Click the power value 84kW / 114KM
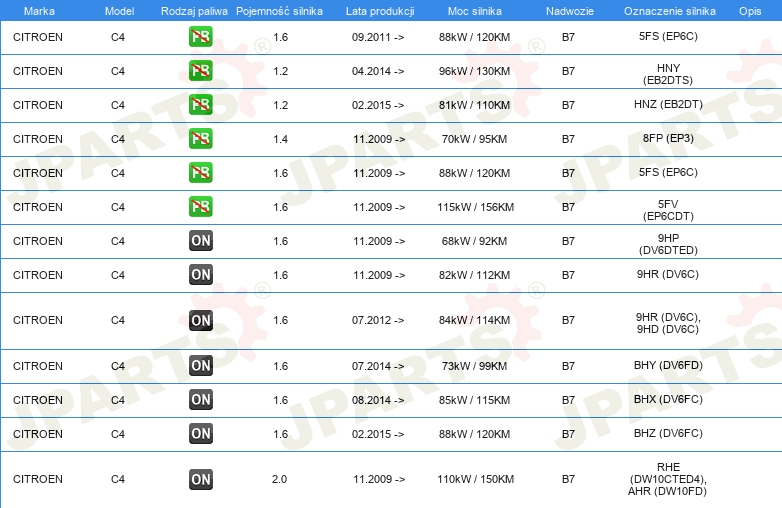 pos(474,320)
